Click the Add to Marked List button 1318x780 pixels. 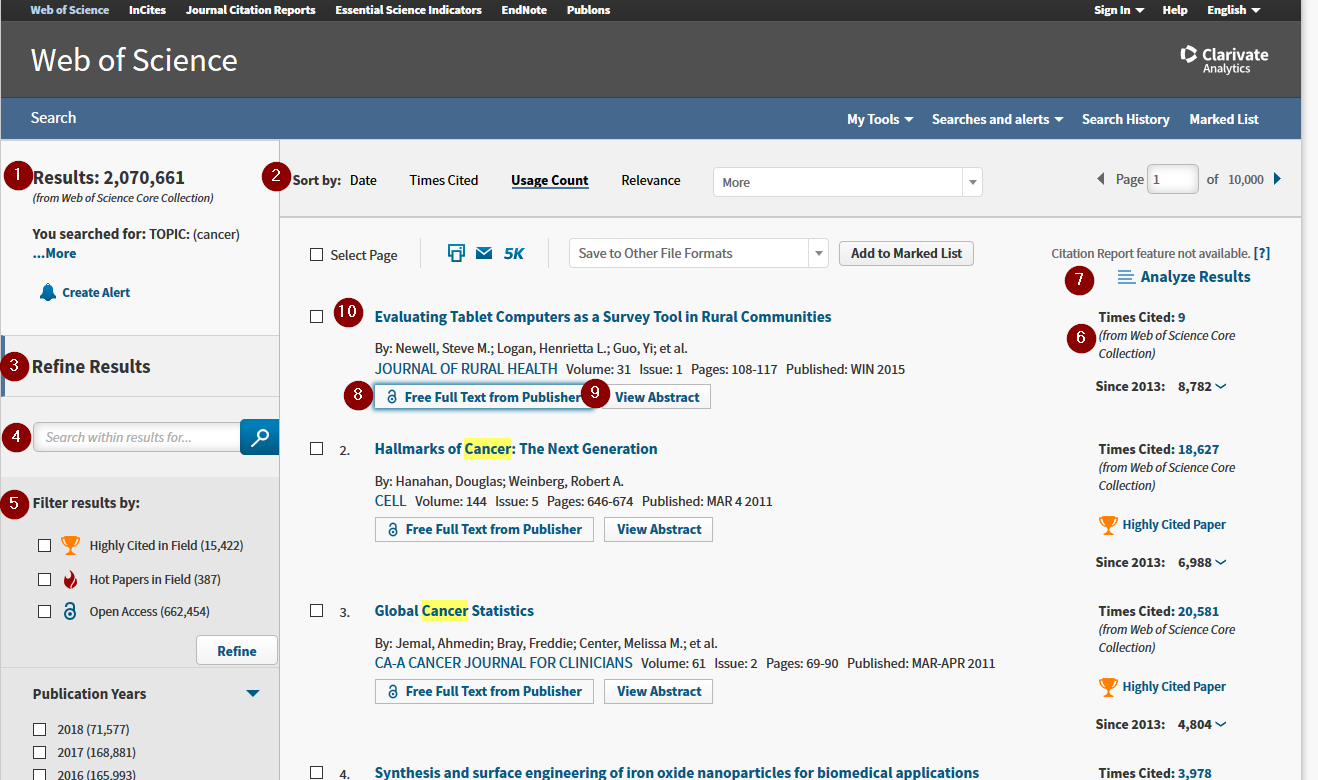pos(906,253)
